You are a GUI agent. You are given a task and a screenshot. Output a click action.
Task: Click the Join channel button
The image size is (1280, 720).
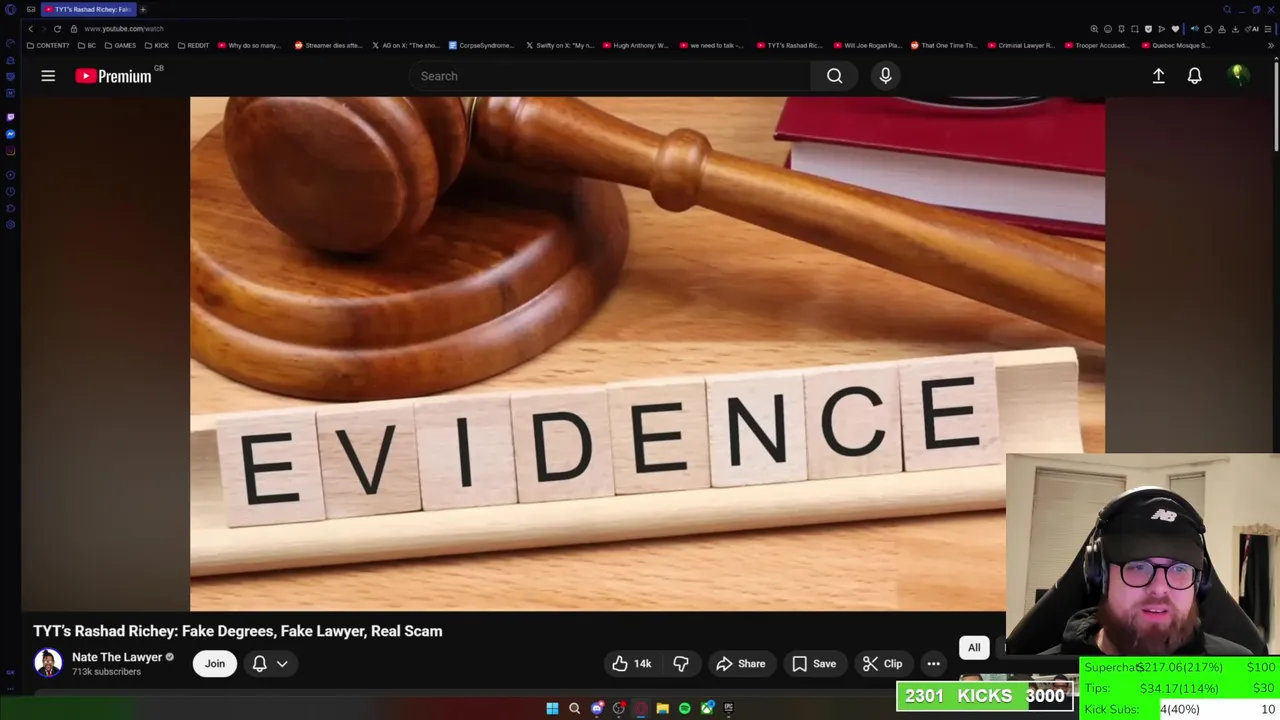tap(215, 664)
